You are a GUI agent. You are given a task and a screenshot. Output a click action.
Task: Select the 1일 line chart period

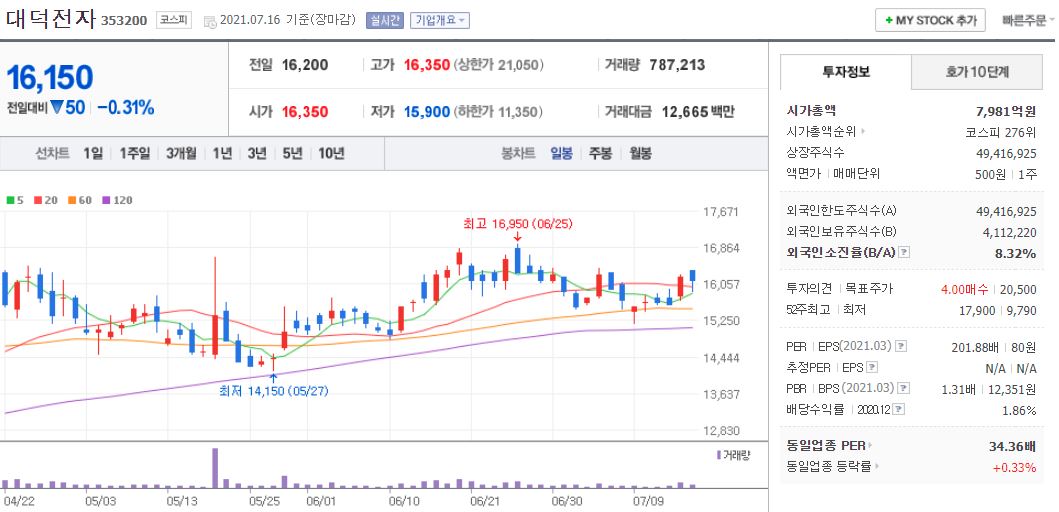[x=93, y=153]
